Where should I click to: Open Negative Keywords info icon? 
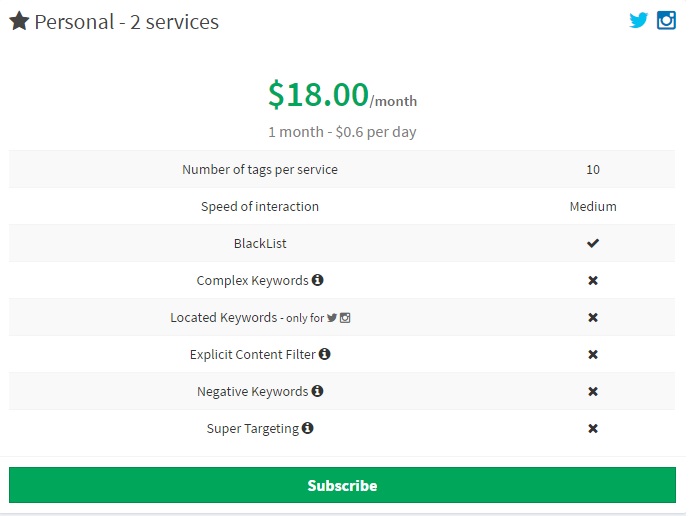tap(317, 391)
